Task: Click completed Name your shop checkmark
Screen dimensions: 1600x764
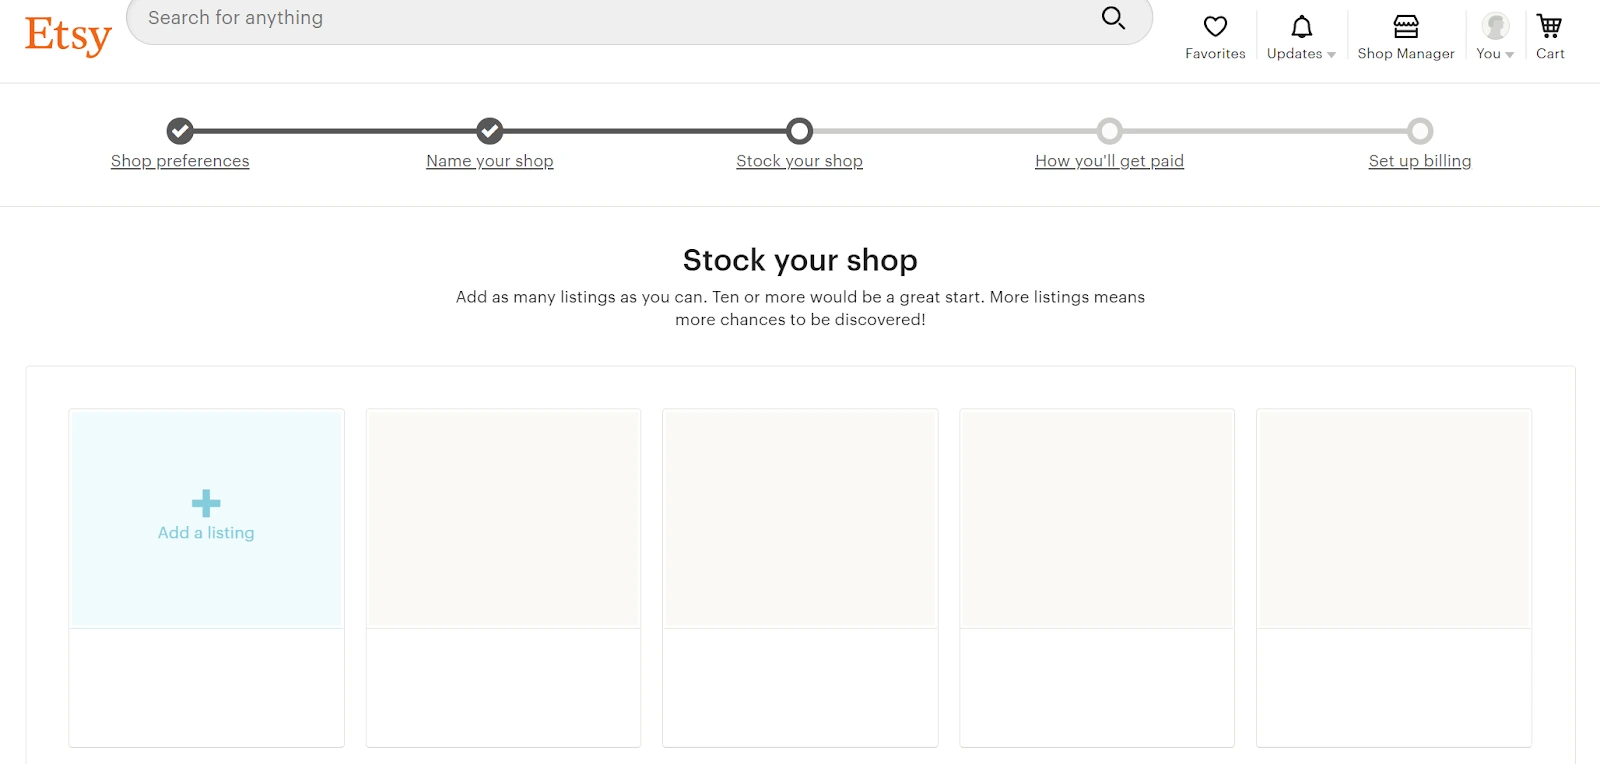Action: click(x=490, y=131)
